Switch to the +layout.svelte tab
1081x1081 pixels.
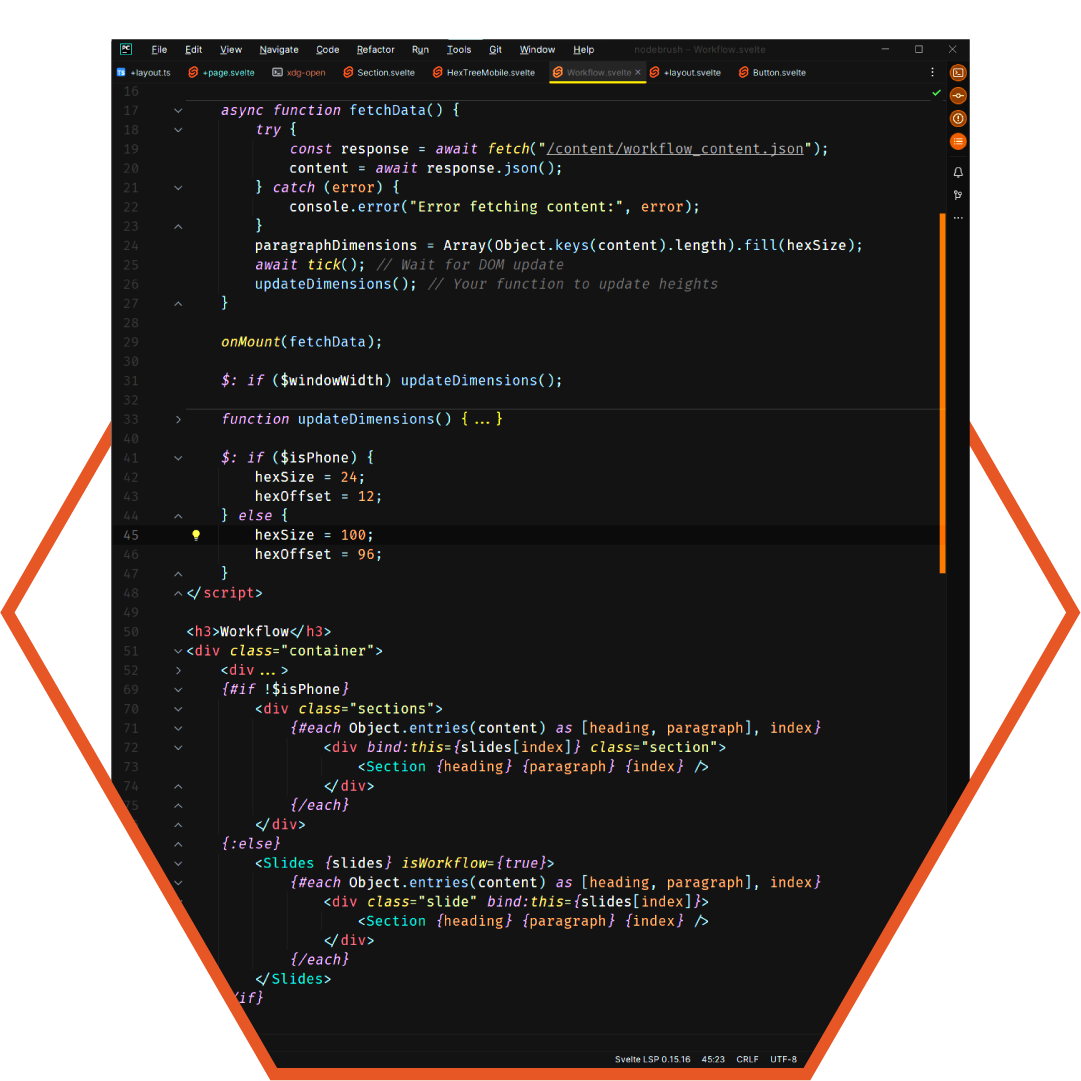coord(685,72)
